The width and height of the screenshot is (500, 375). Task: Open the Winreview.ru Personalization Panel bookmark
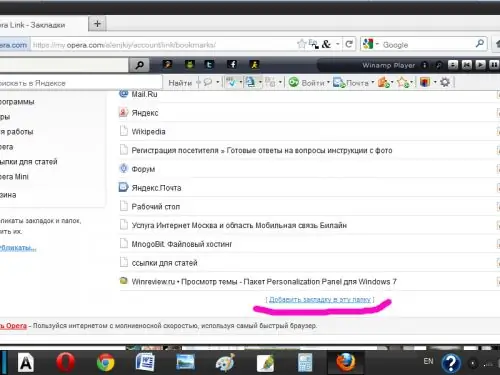click(264, 282)
